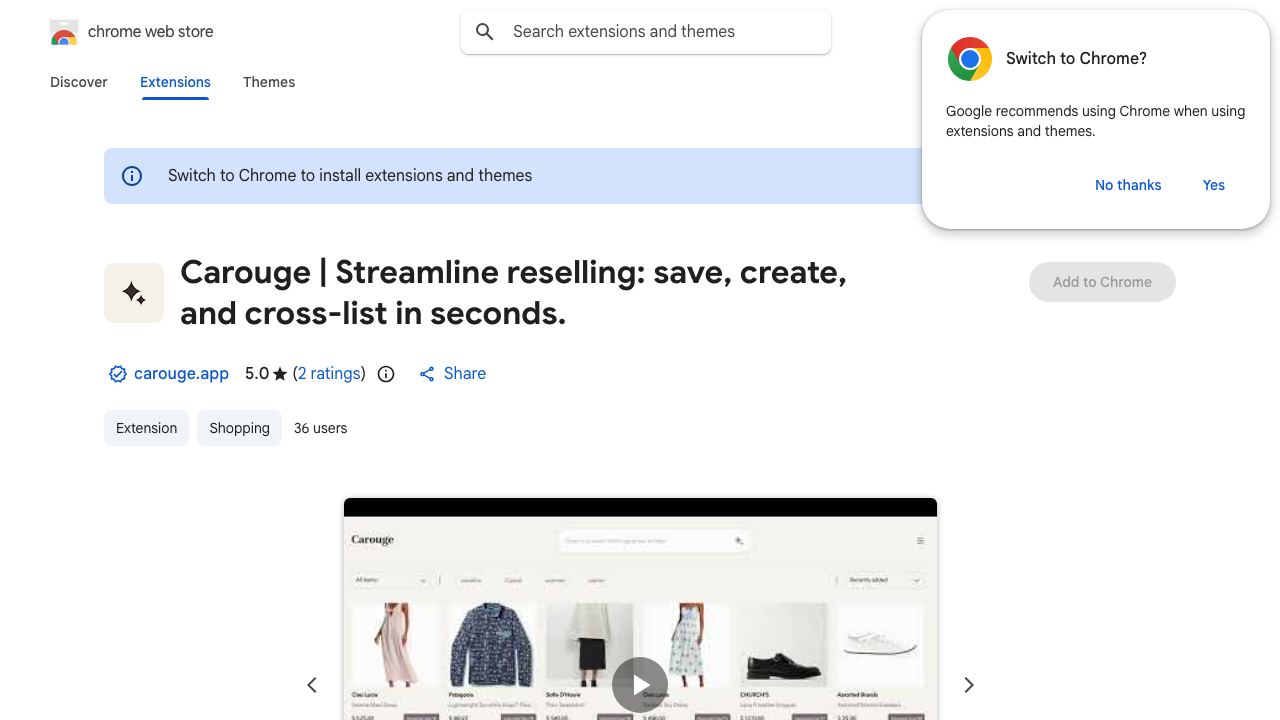The image size is (1280, 720).
Task: Select the Shopping category chip
Action: pyautogui.click(x=239, y=428)
